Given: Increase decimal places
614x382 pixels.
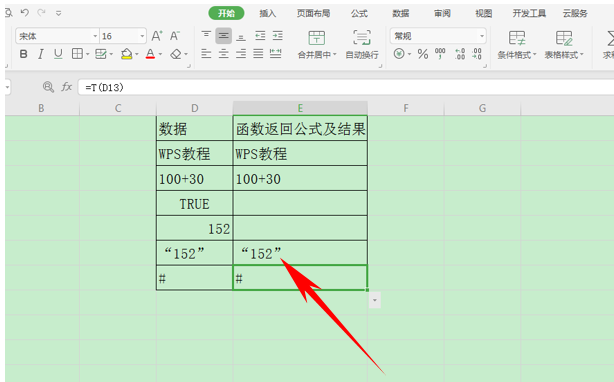Looking at the screenshot, I should pyautogui.click(x=460, y=54).
